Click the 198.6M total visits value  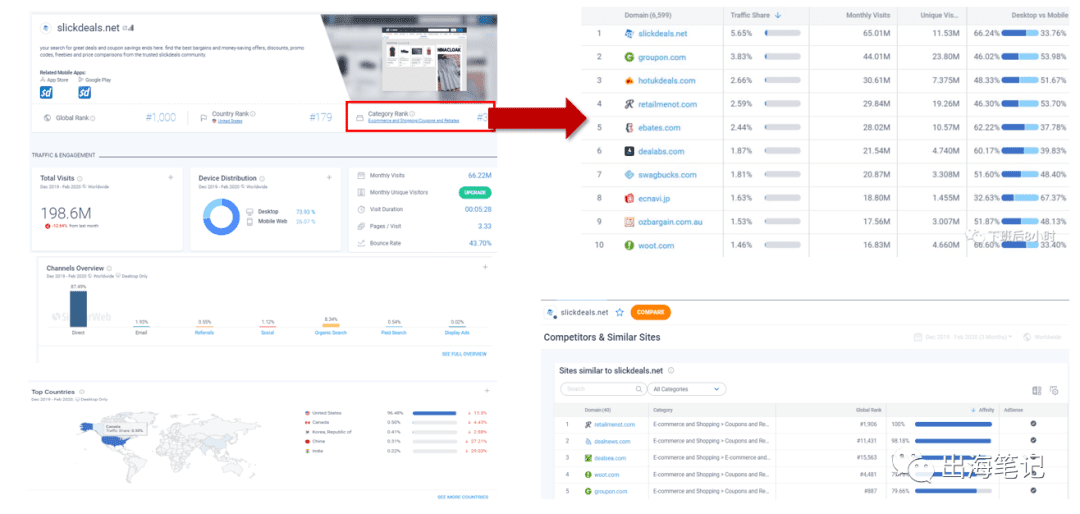click(x=66, y=213)
